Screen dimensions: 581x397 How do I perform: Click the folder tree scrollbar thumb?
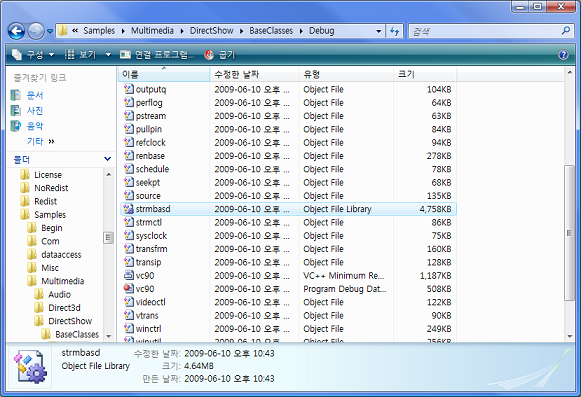[108, 238]
